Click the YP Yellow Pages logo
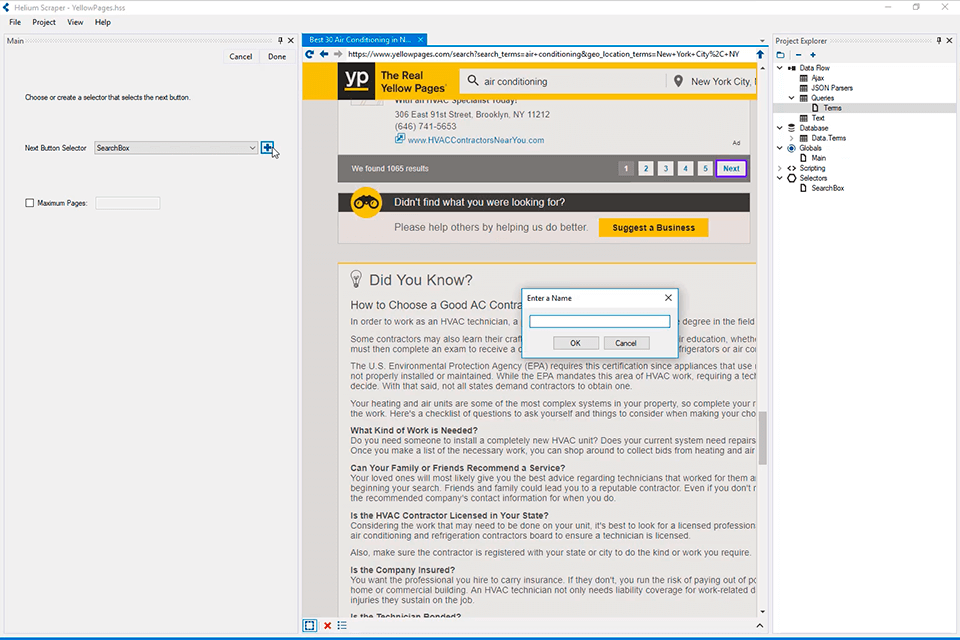This screenshot has width=960, height=640. (x=356, y=81)
